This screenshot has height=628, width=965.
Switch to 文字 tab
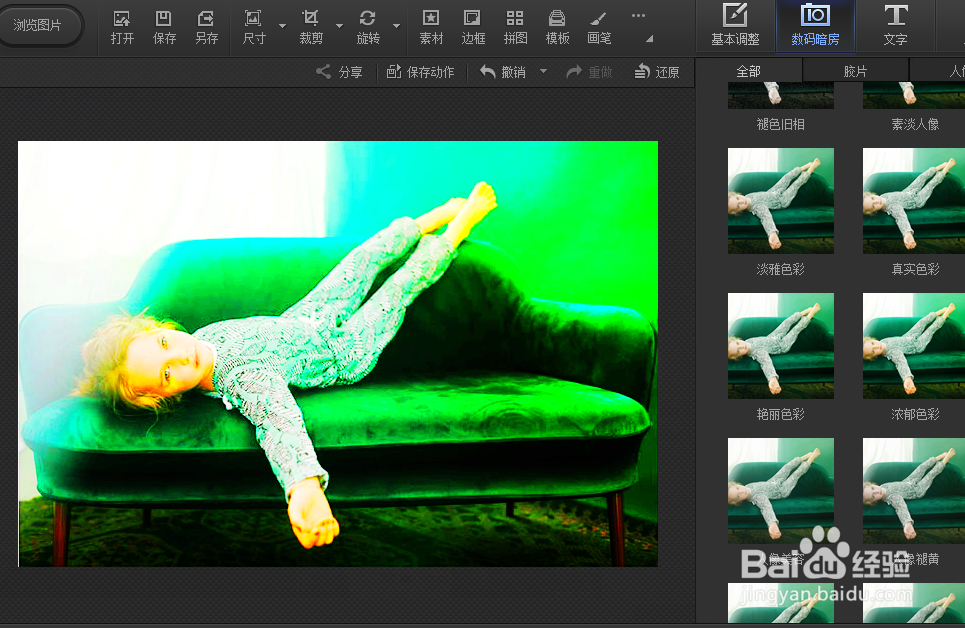(895, 26)
